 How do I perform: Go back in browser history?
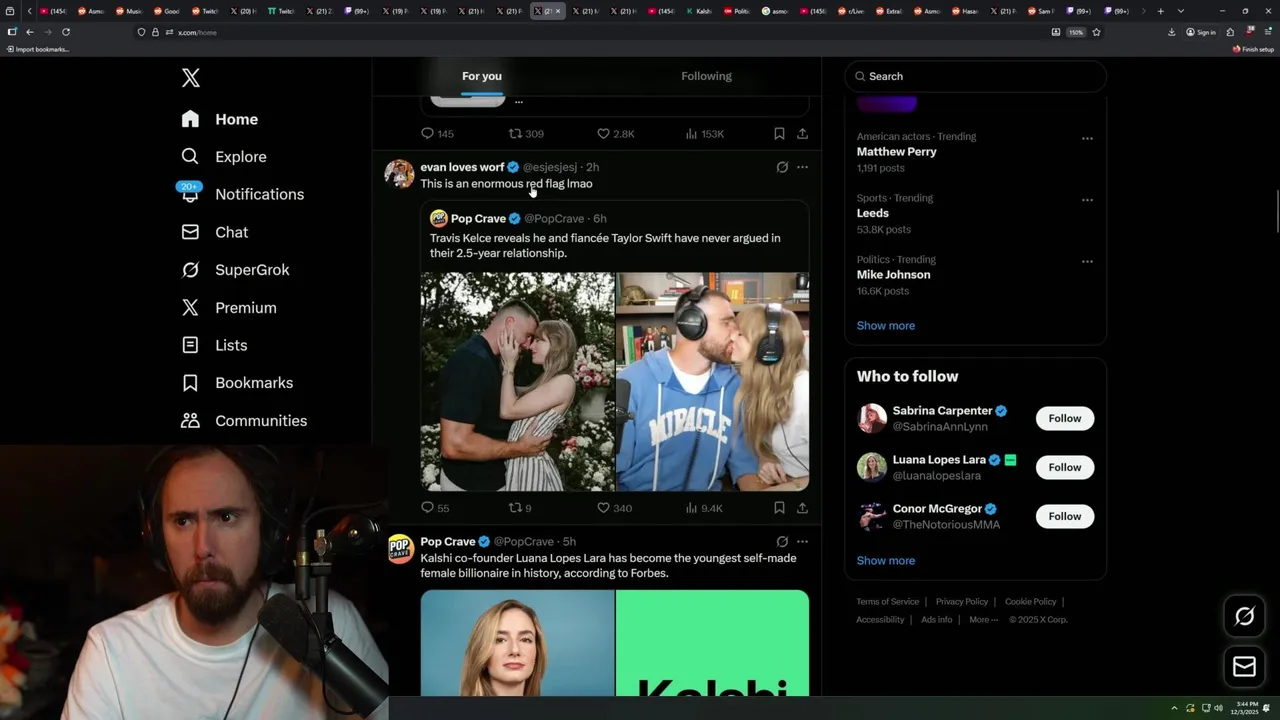(30, 32)
